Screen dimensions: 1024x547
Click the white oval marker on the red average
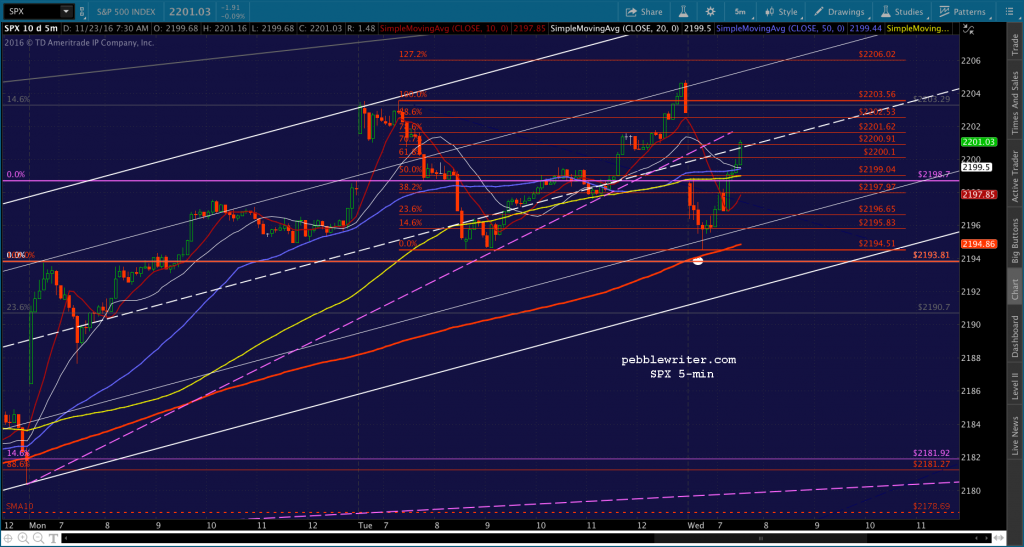(697, 261)
